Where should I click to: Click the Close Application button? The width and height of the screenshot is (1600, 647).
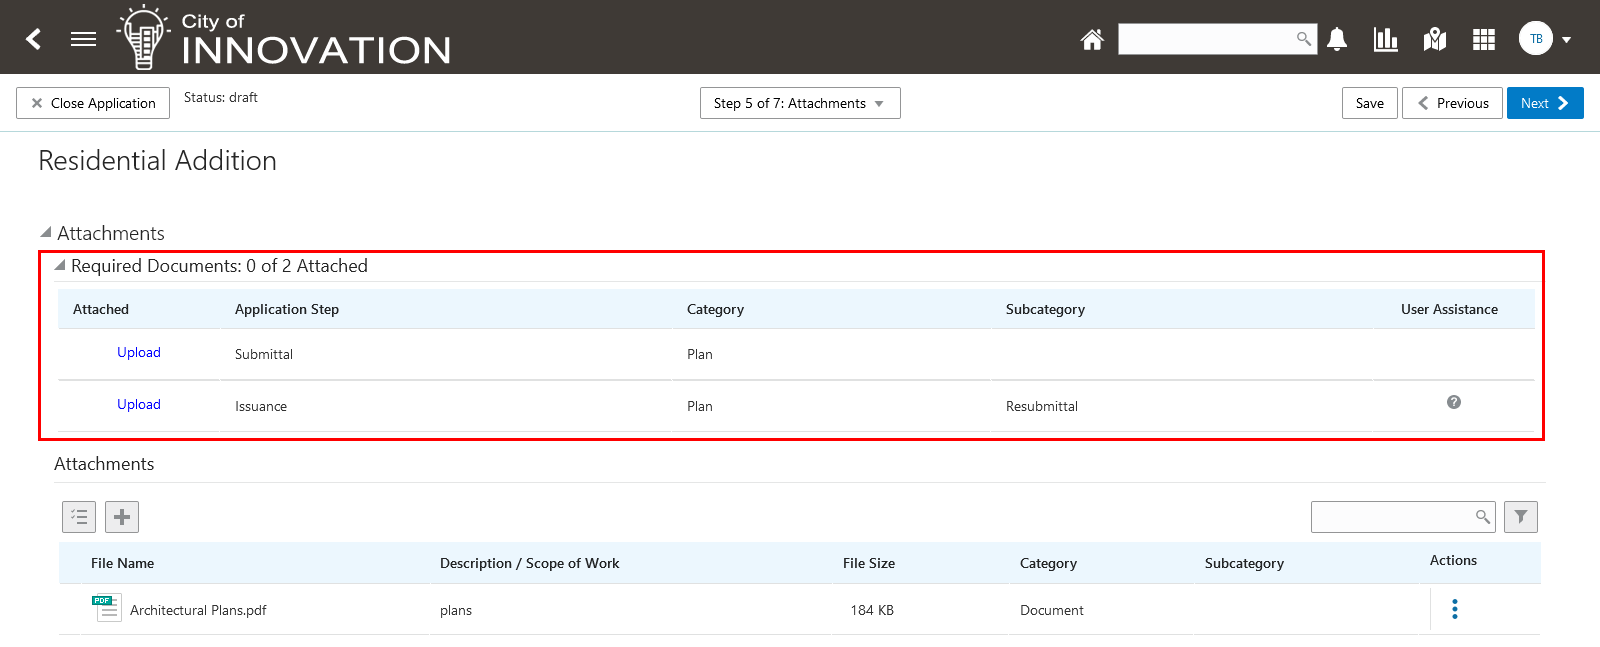(93, 103)
